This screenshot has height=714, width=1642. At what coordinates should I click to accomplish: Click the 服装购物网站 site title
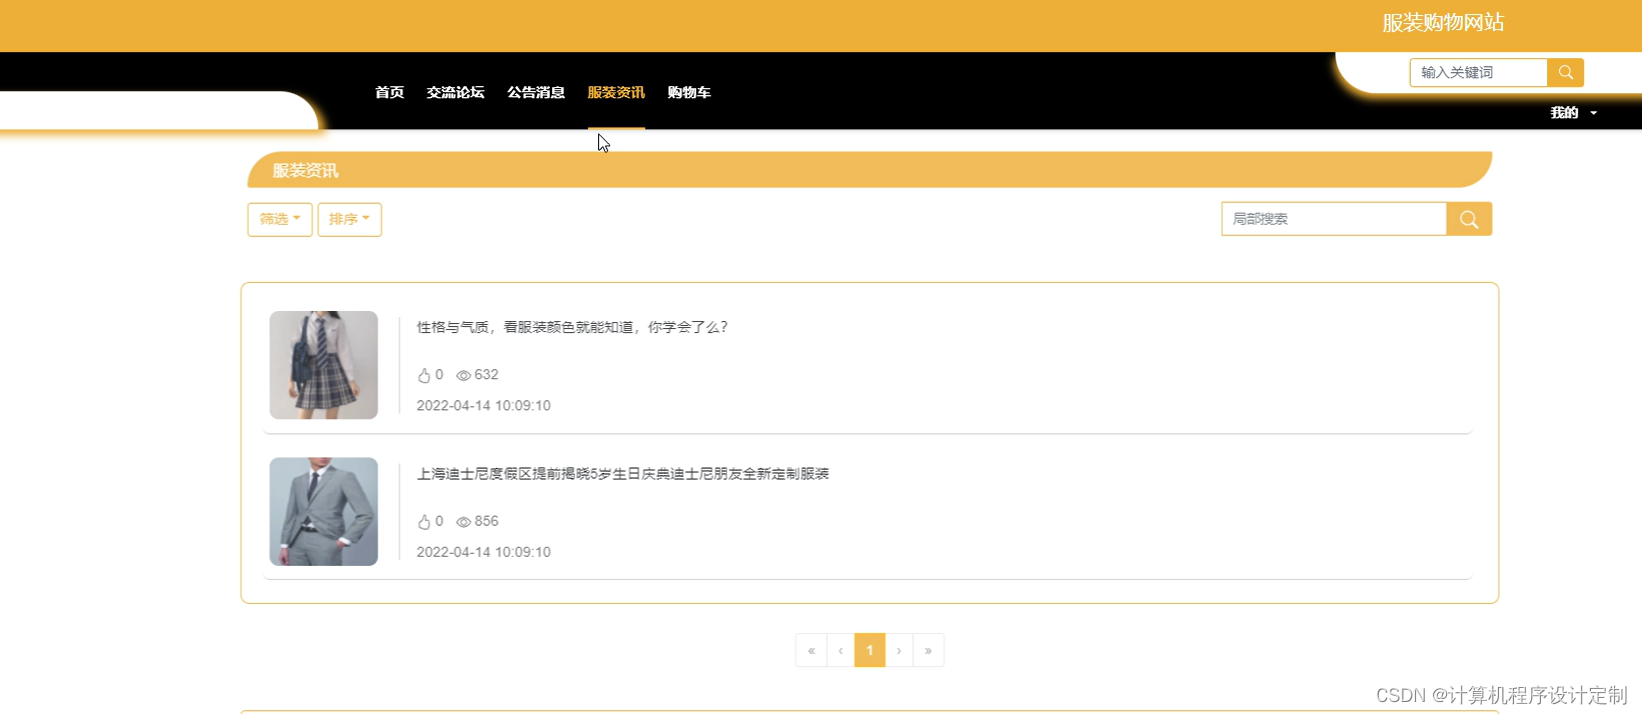1443,23
